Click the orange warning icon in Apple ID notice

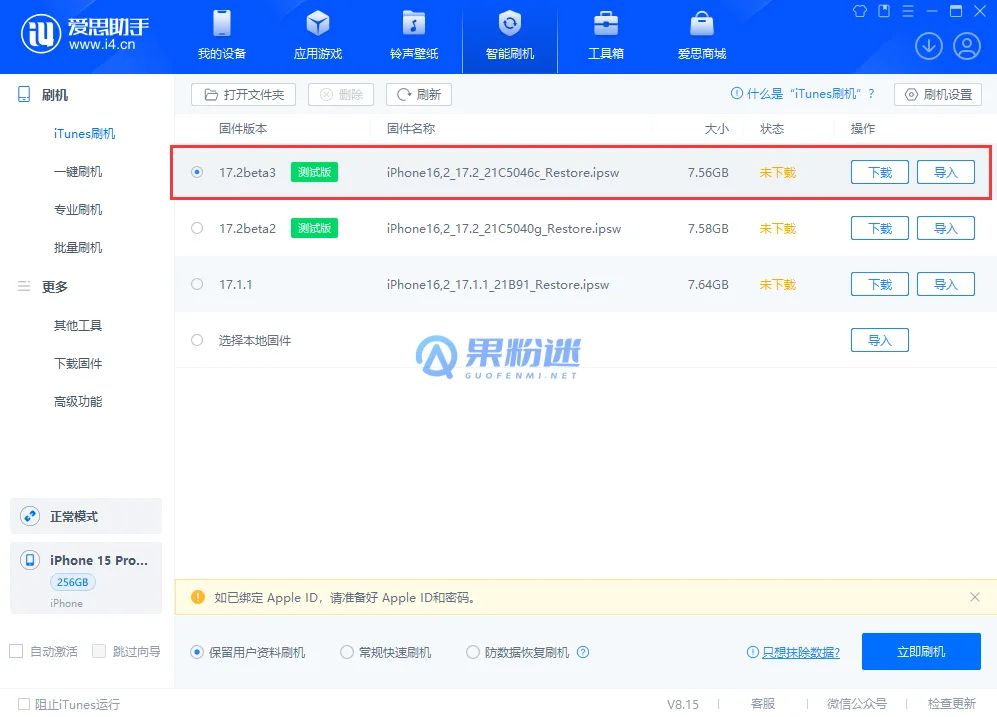click(x=198, y=597)
